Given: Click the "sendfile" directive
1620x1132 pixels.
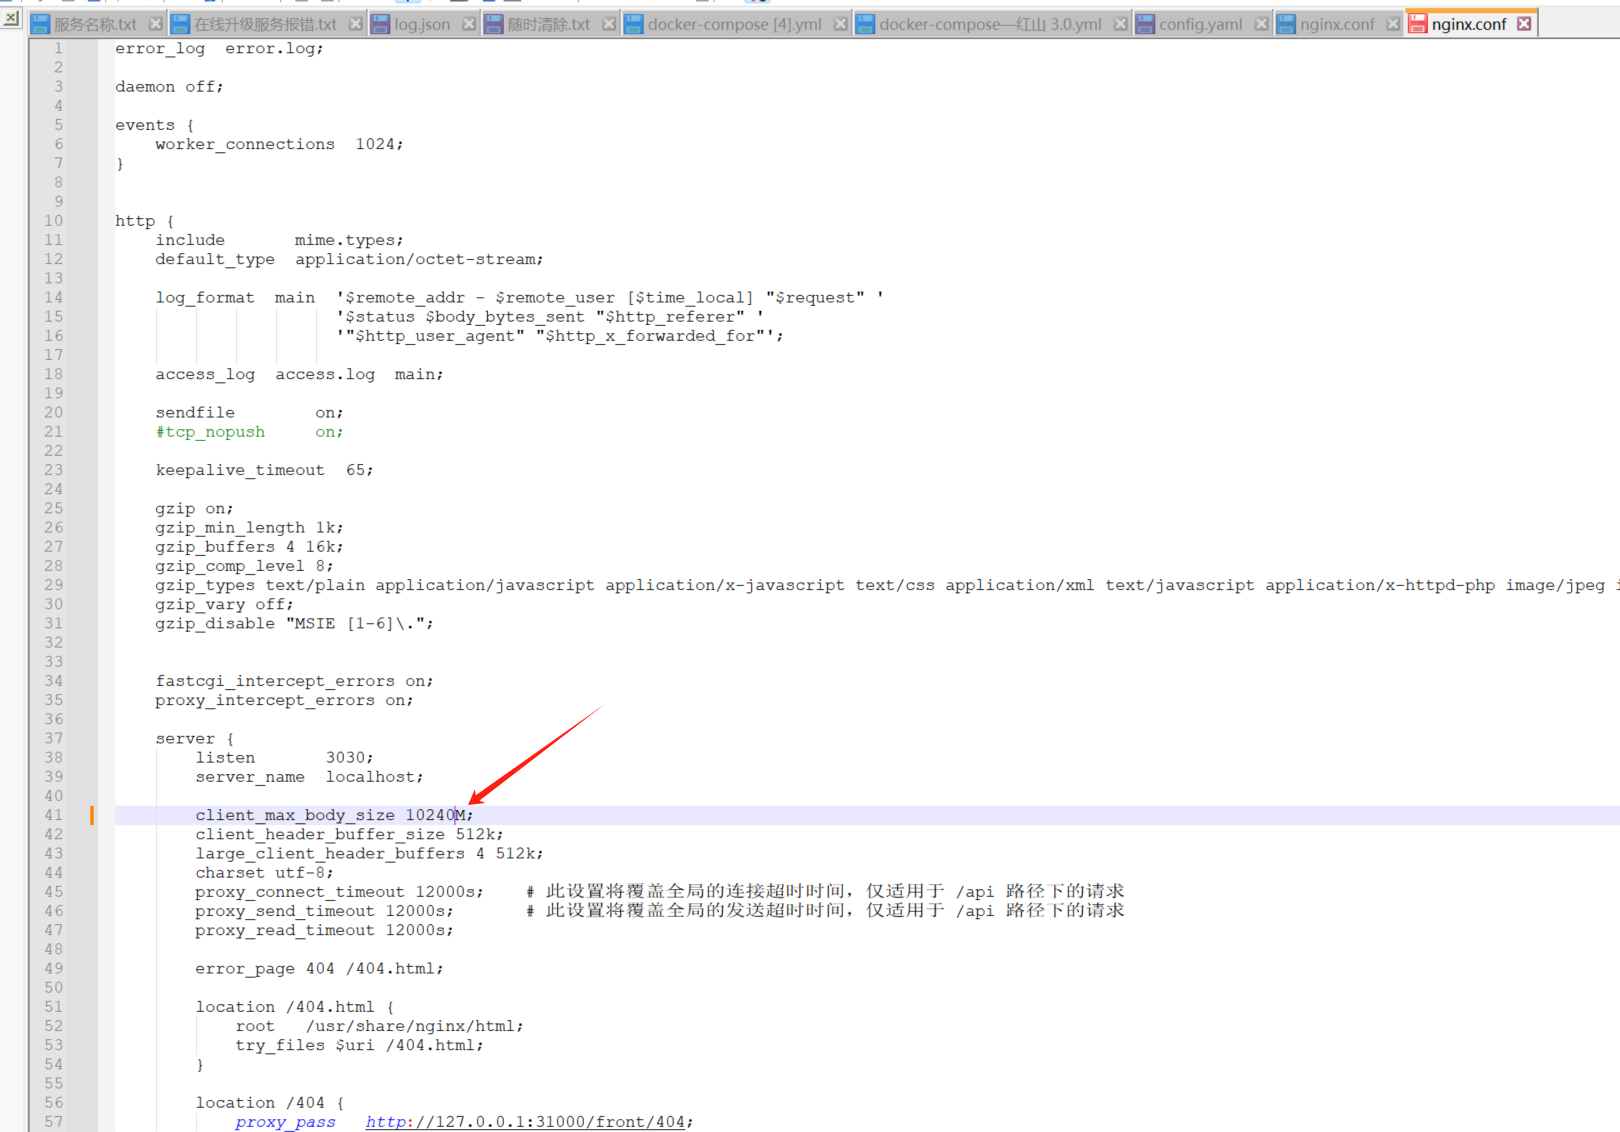Looking at the screenshot, I should tap(195, 413).
